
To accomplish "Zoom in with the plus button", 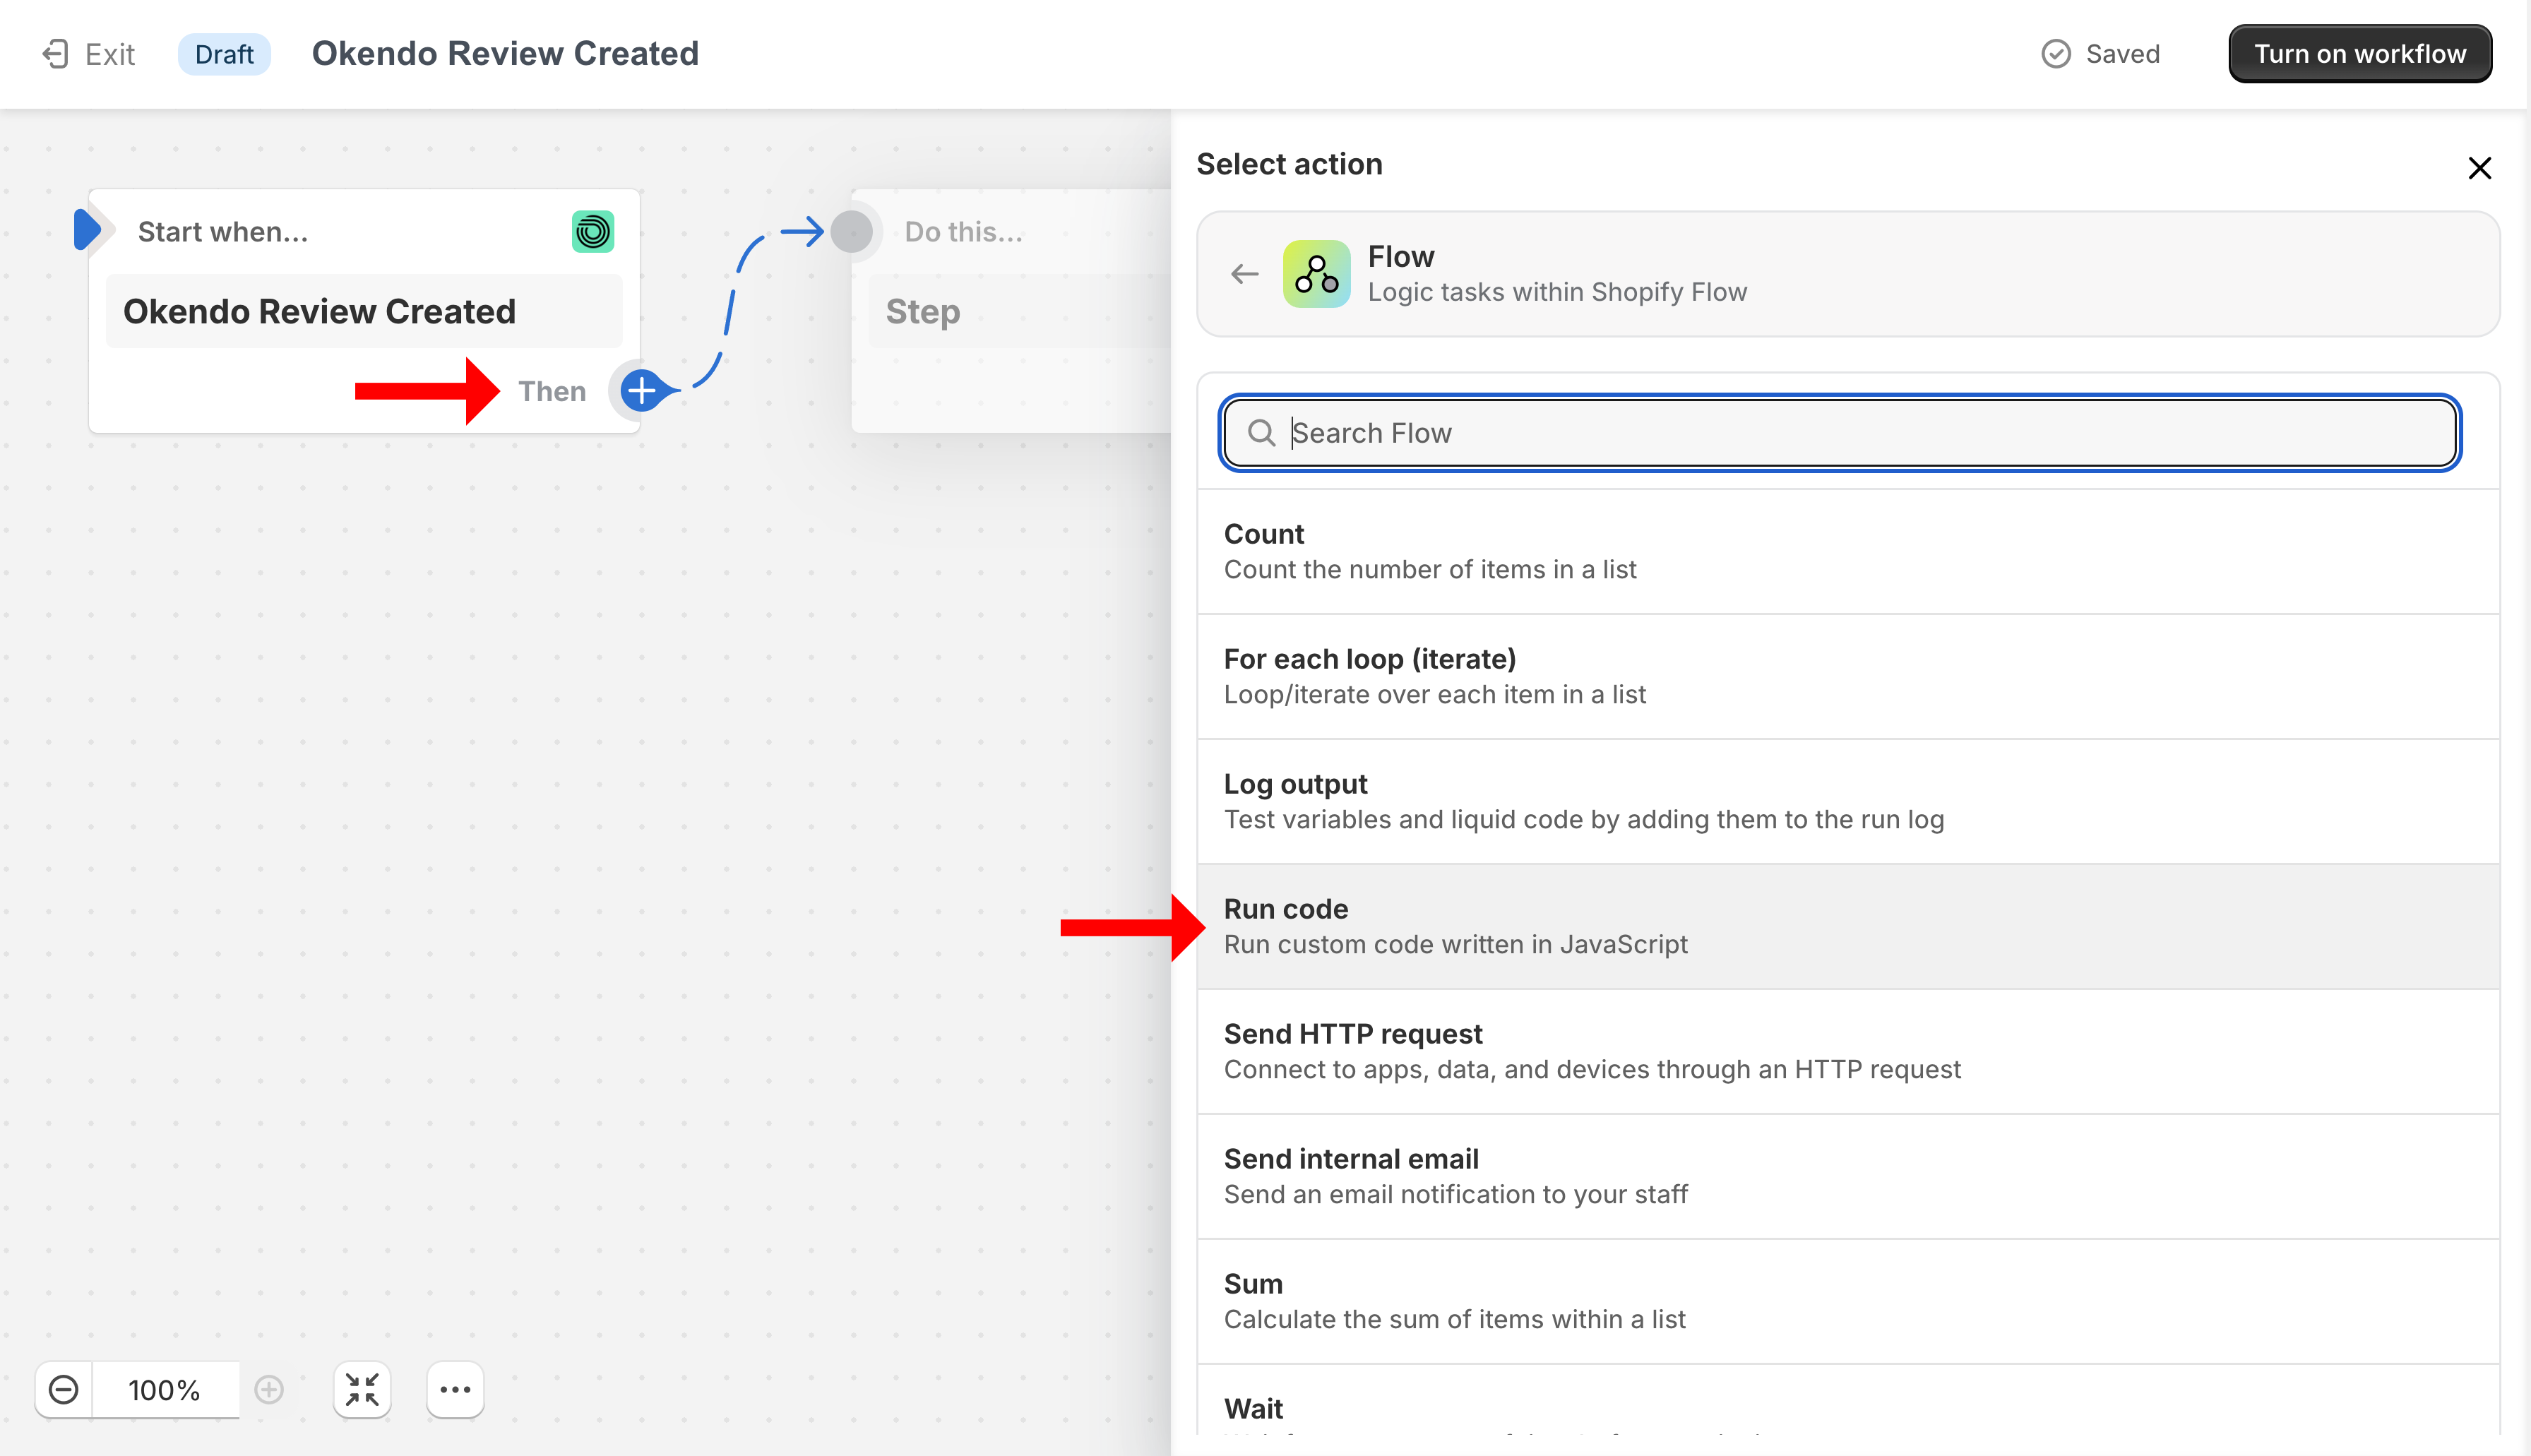I will pyautogui.click(x=268, y=1390).
